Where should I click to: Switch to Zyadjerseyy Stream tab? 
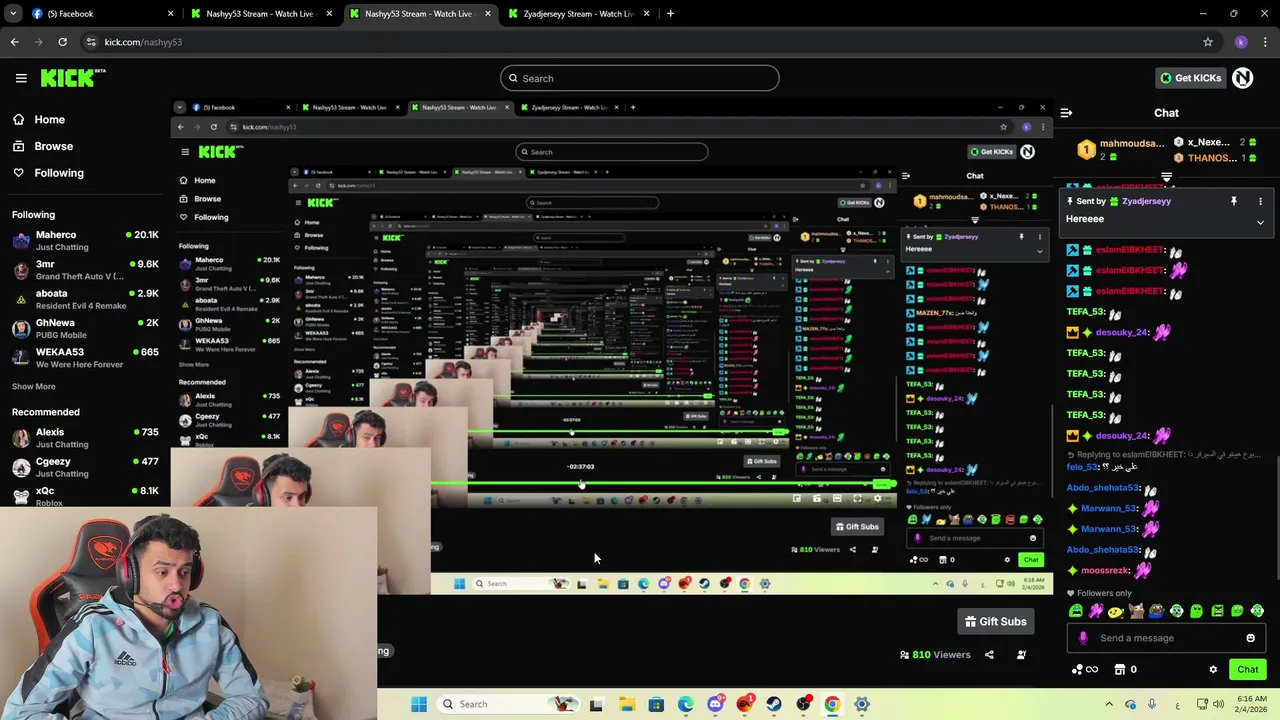click(580, 14)
